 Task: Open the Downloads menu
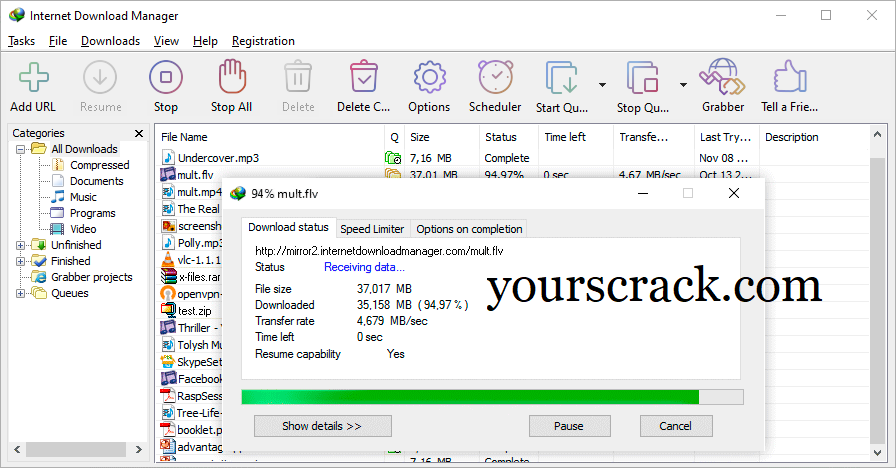(x=110, y=41)
